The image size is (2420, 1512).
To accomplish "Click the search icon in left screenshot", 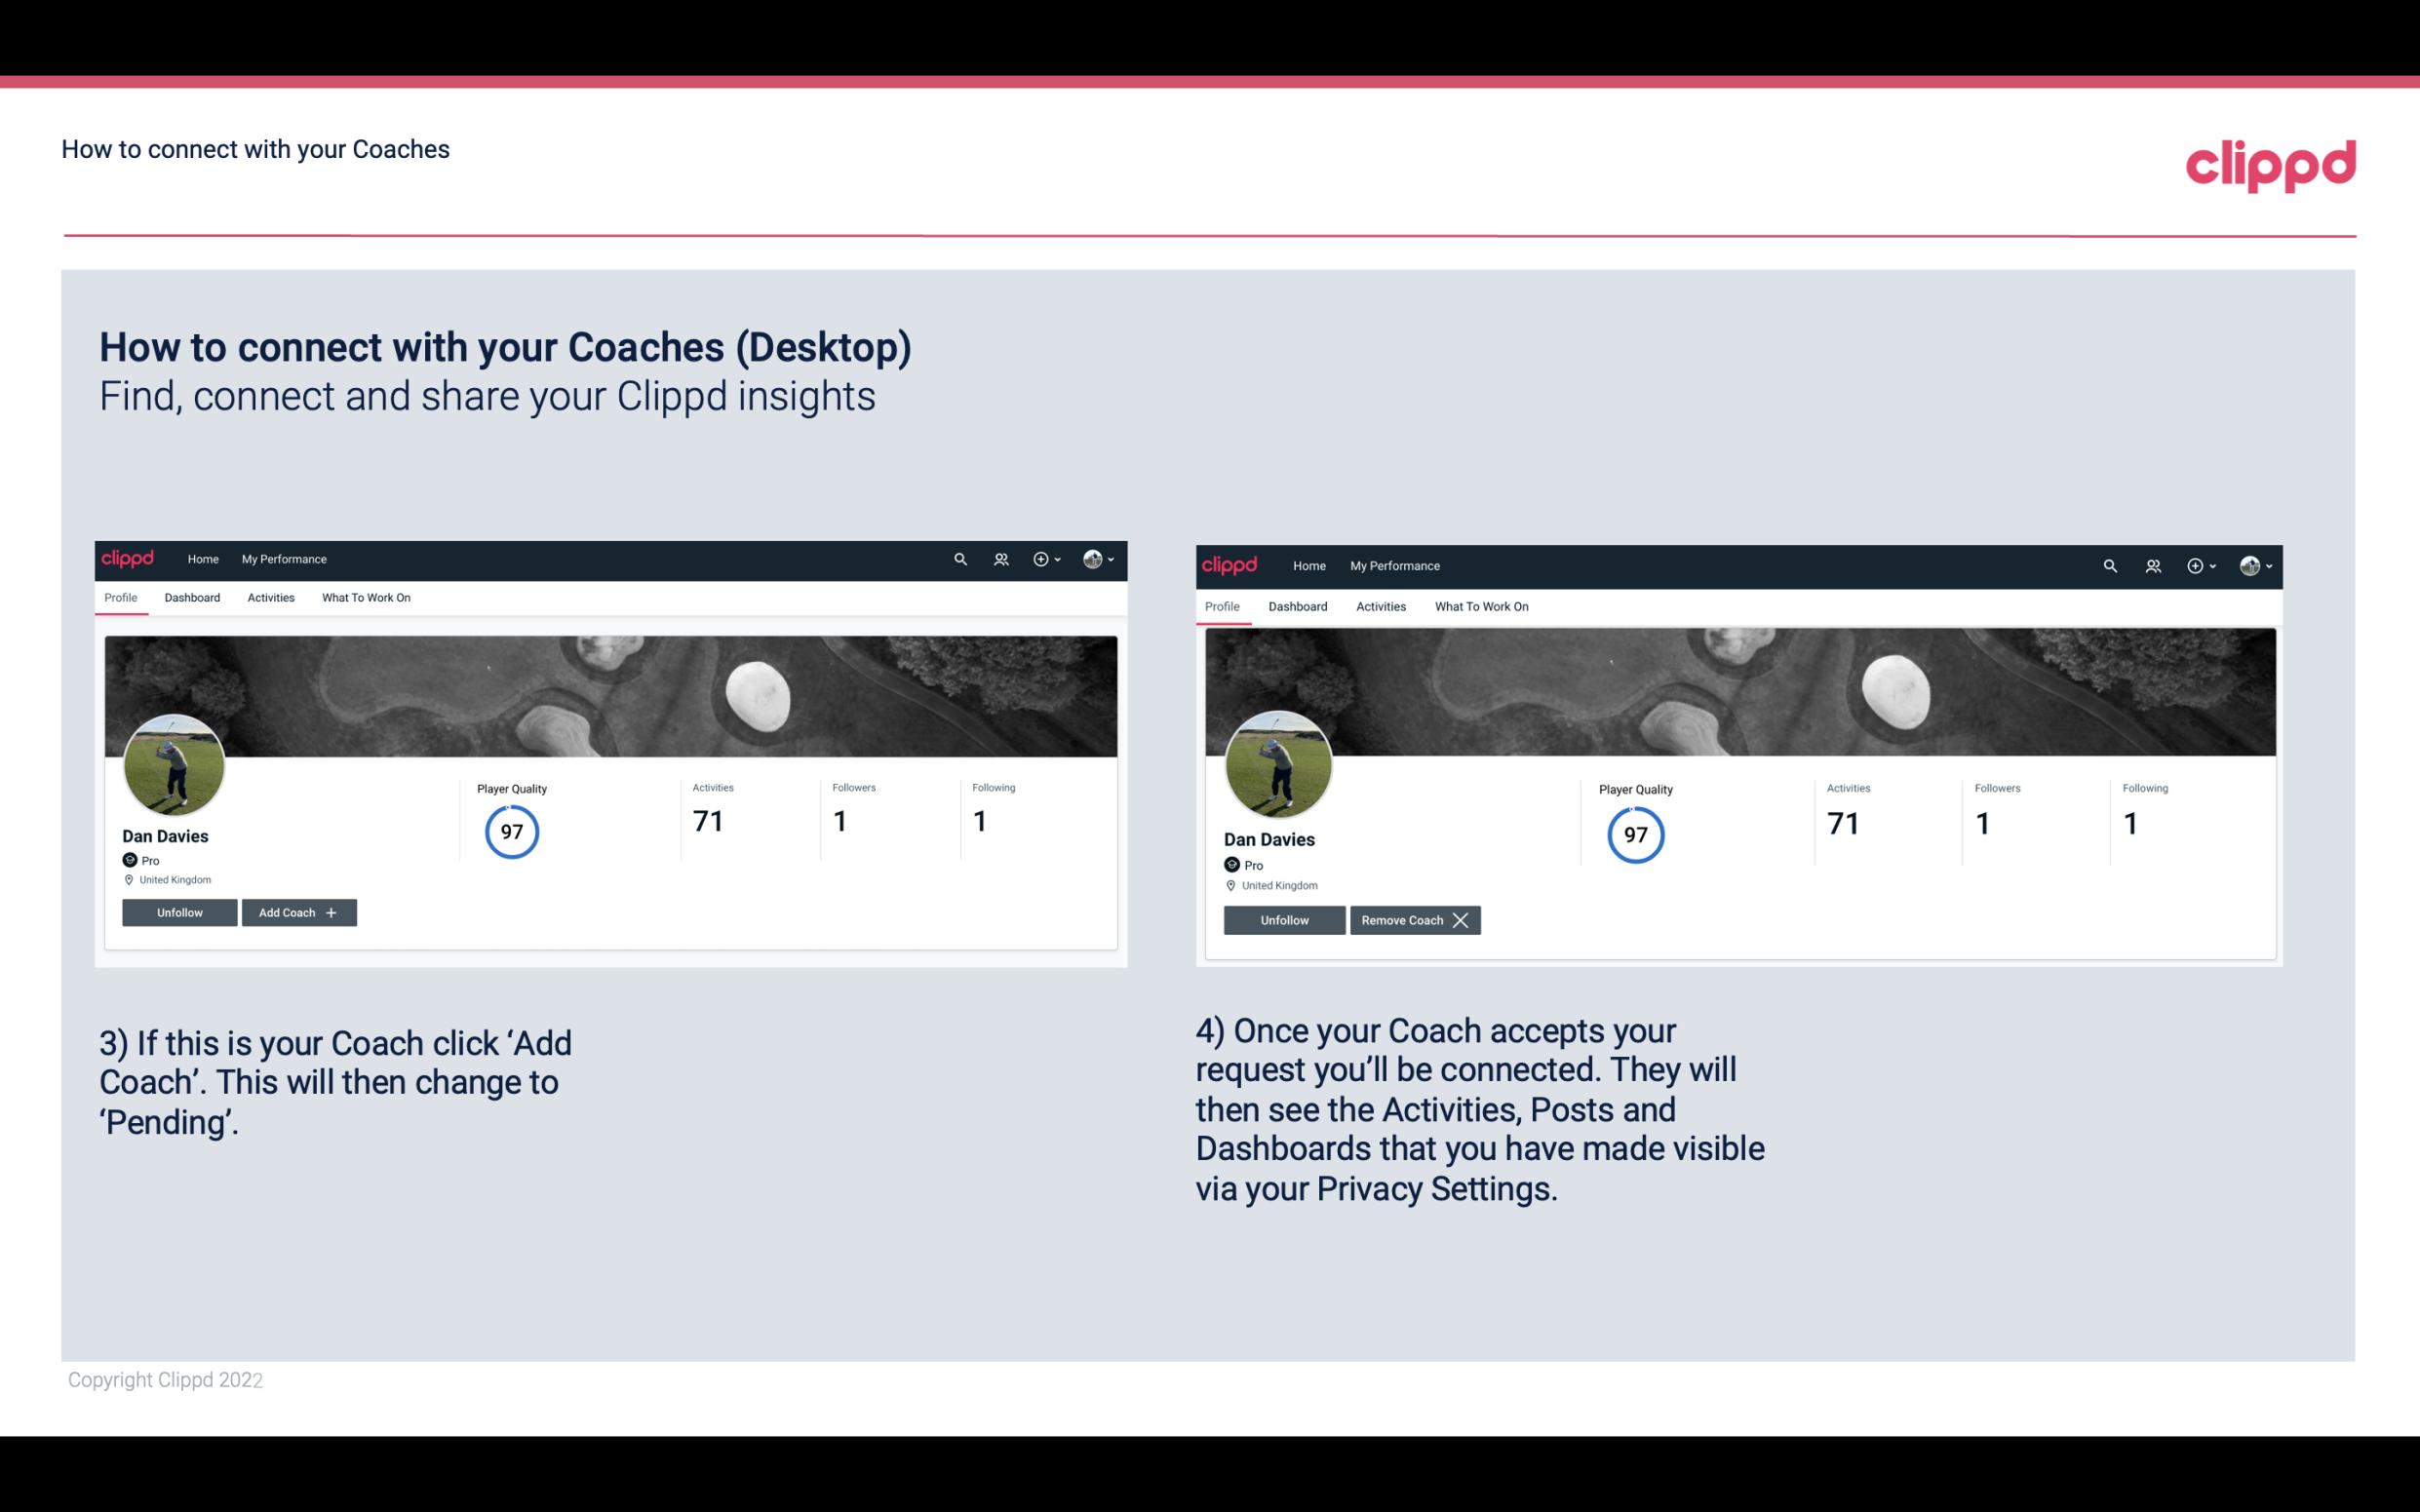I will [x=961, y=558].
